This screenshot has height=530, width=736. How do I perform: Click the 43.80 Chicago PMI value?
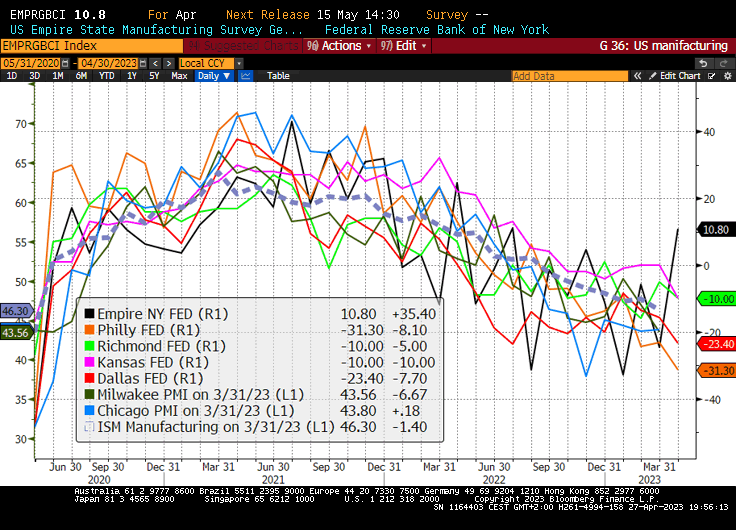358,410
